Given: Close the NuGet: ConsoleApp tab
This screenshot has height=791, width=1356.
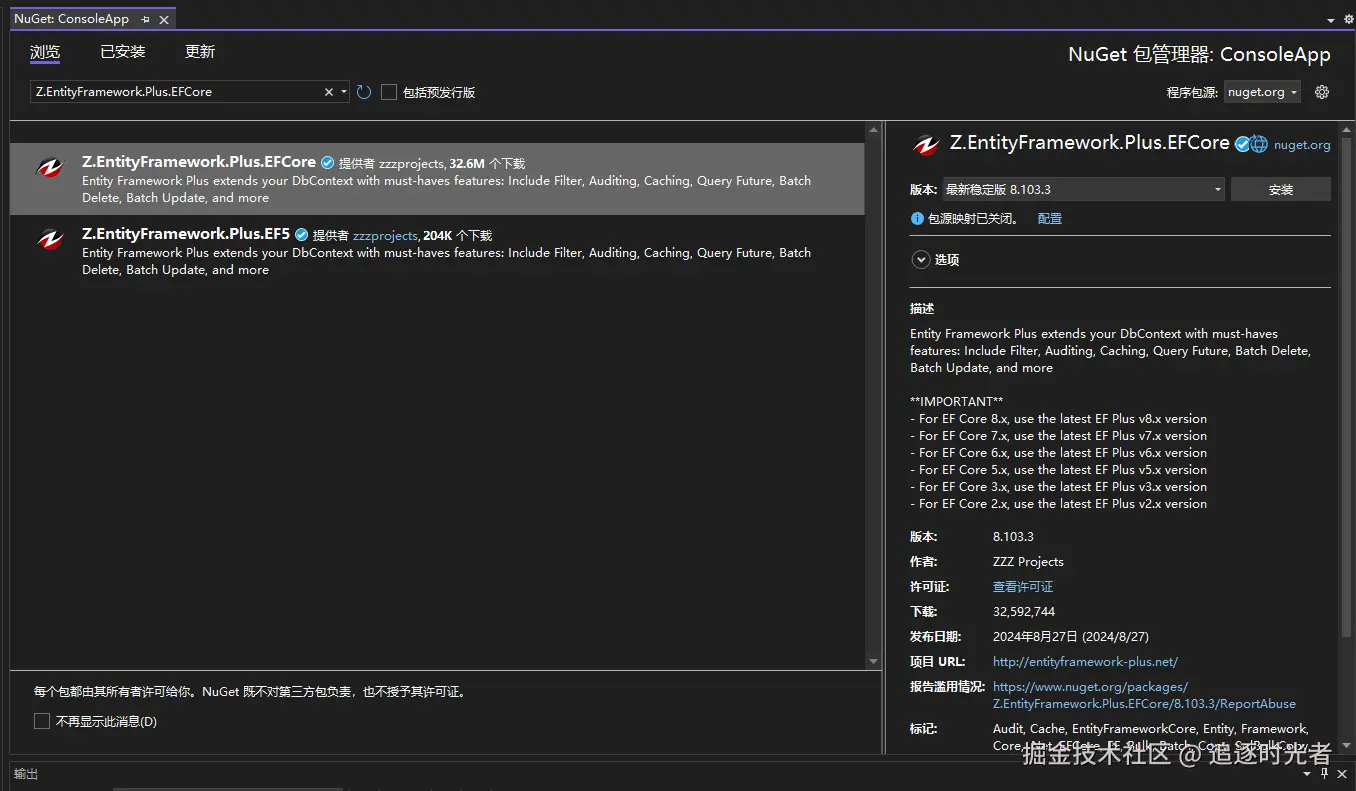Looking at the screenshot, I should 164,19.
